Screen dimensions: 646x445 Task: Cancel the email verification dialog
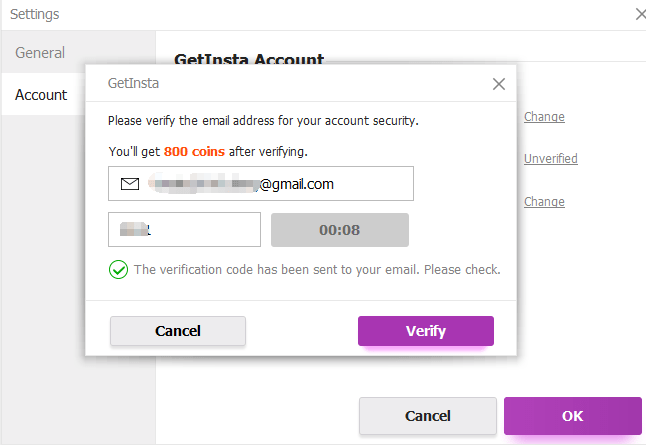[178, 331]
